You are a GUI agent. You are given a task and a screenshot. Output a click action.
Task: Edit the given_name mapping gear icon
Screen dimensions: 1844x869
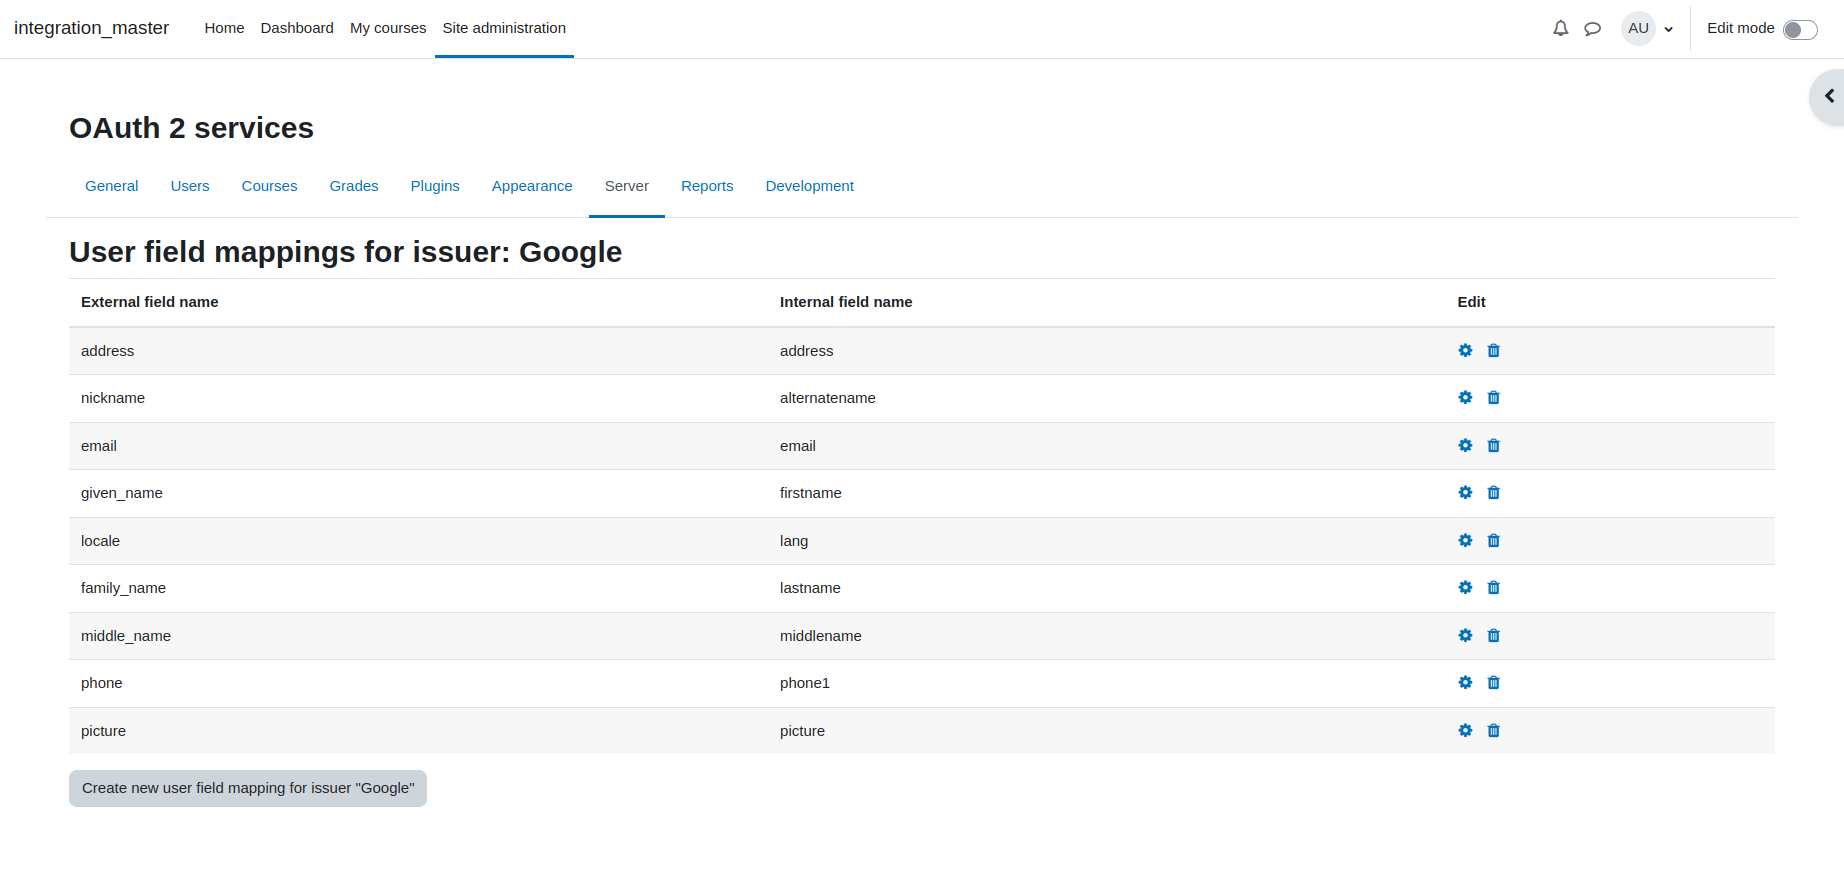1465,493
